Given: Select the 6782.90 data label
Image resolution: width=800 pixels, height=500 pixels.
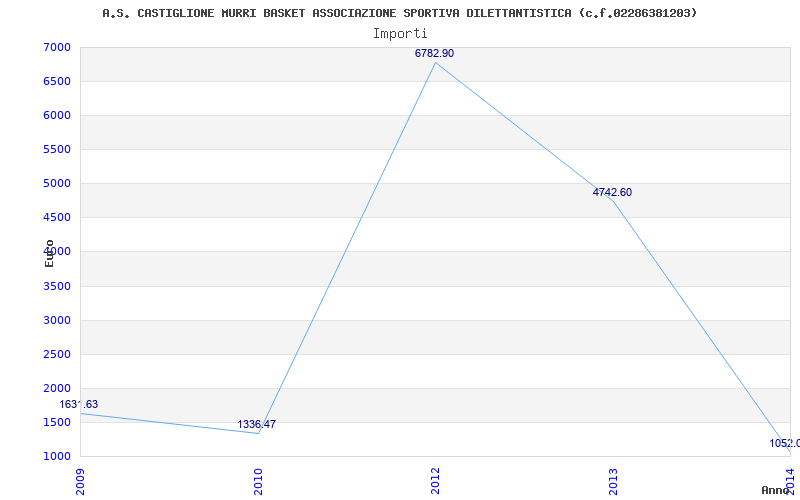Looking at the screenshot, I should [434, 54].
